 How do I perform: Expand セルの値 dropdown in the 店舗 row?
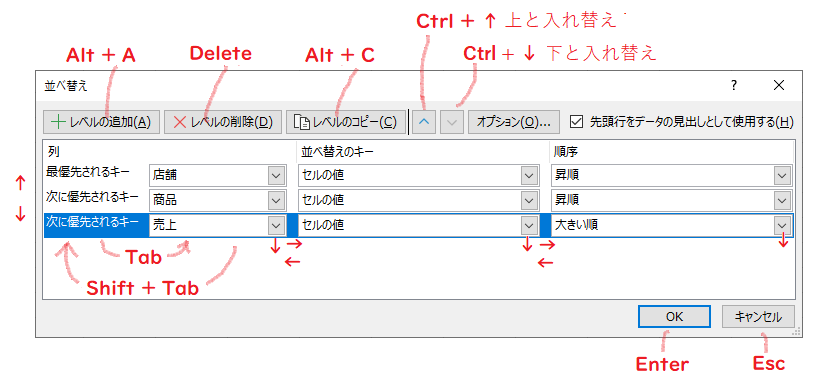529,176
